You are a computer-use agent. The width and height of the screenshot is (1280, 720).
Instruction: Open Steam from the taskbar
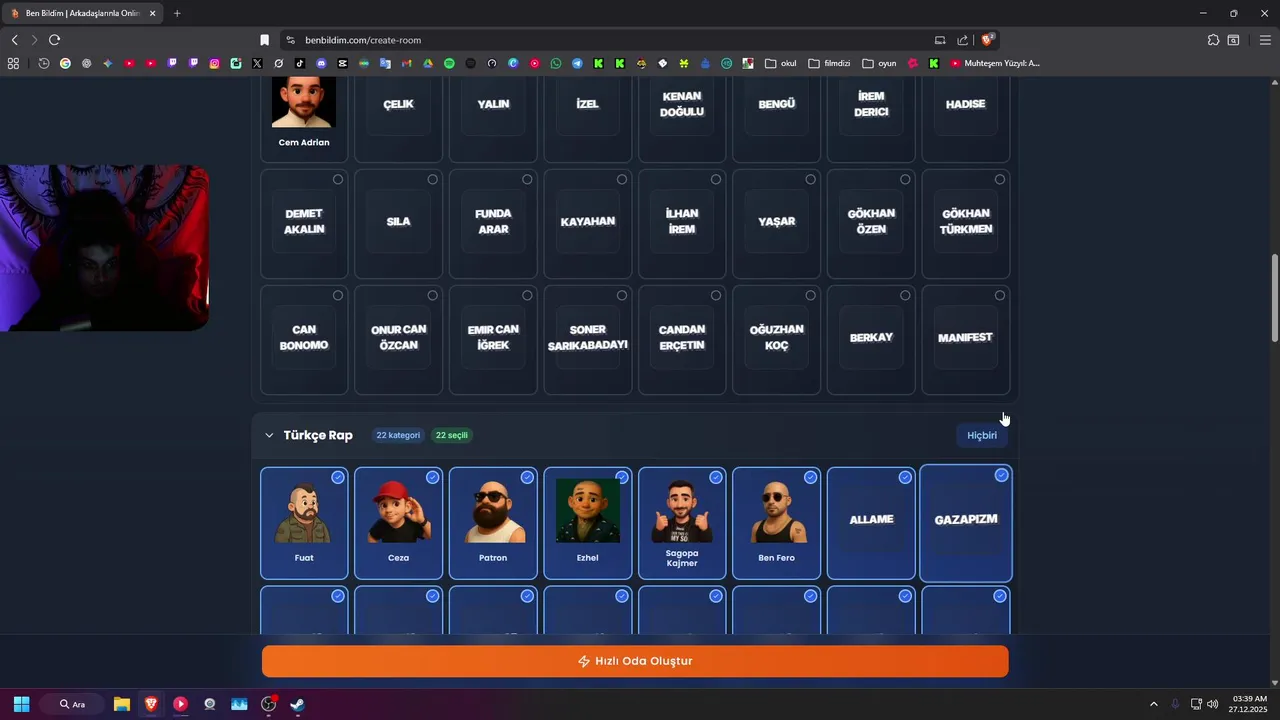[298, 704]
